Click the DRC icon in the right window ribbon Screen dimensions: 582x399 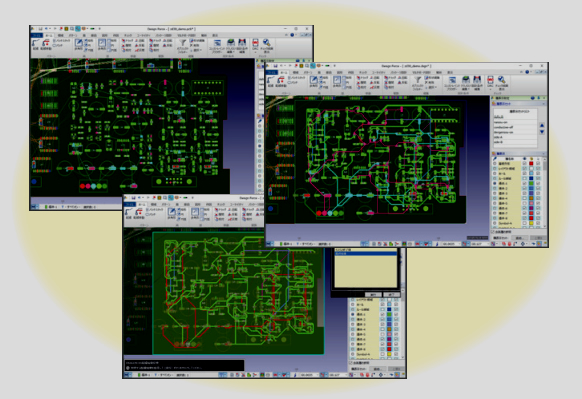point(490,80)
